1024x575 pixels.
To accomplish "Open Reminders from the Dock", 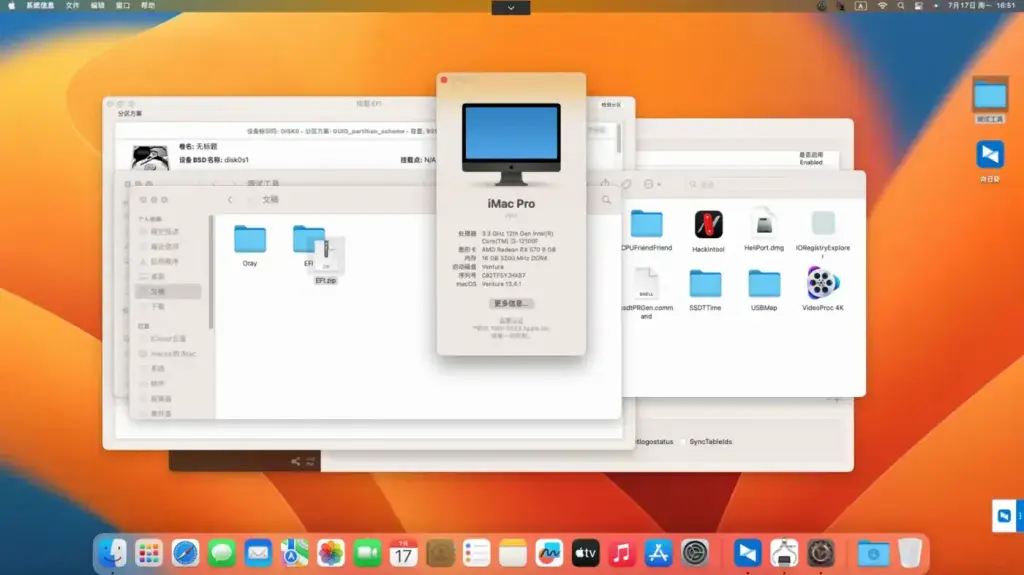I will pyautogui.click(x=477, y=553).
